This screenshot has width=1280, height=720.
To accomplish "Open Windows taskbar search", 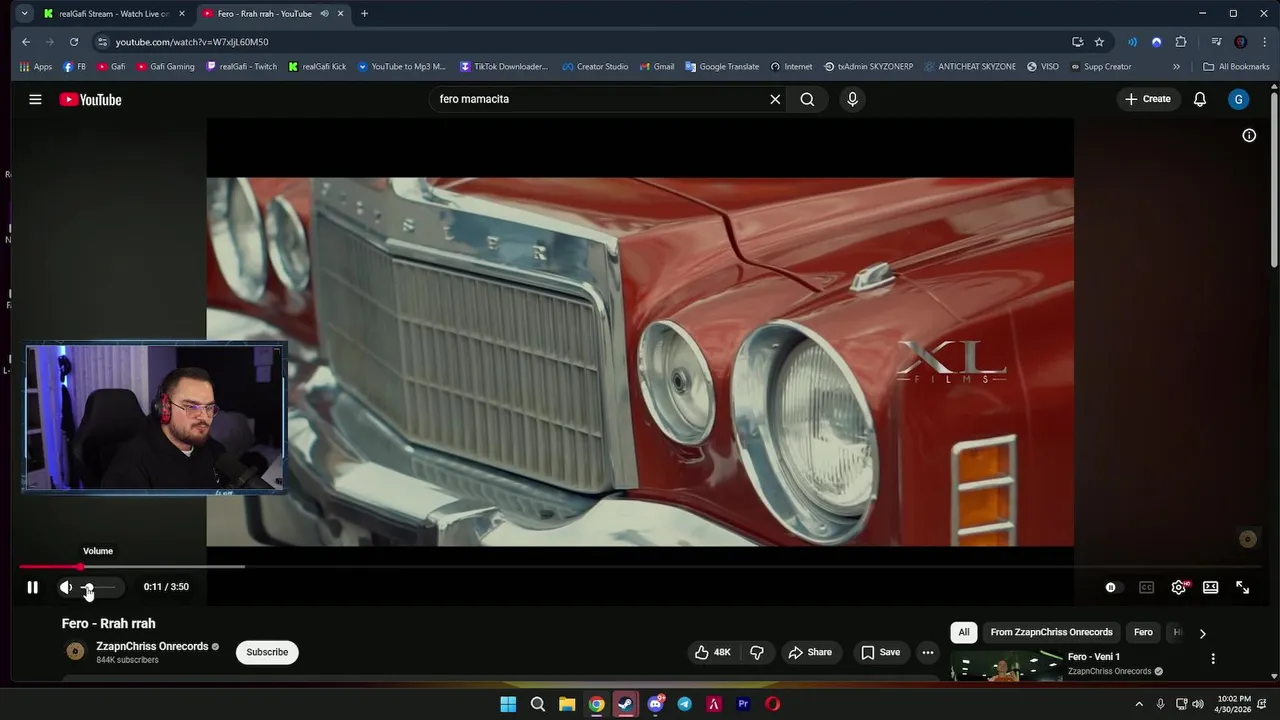I will pyautogui.click(x=537, y=704).
